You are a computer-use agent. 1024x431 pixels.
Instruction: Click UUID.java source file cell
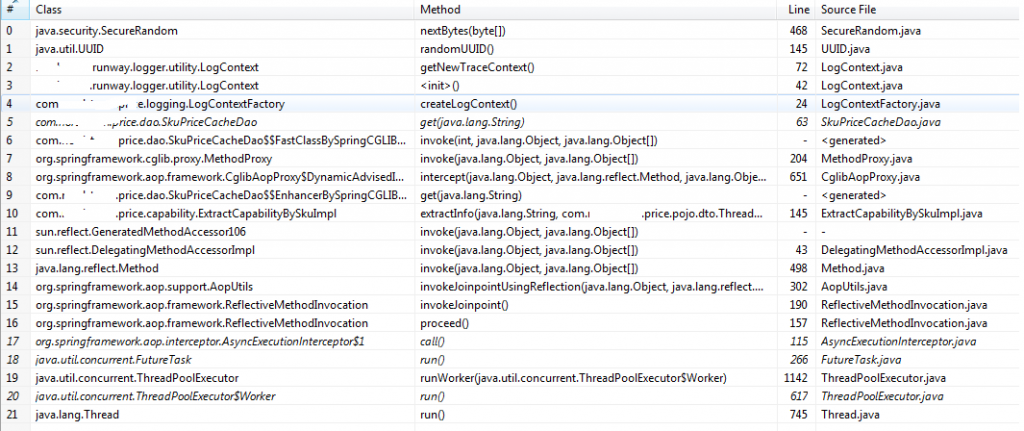tap(845, 49)
